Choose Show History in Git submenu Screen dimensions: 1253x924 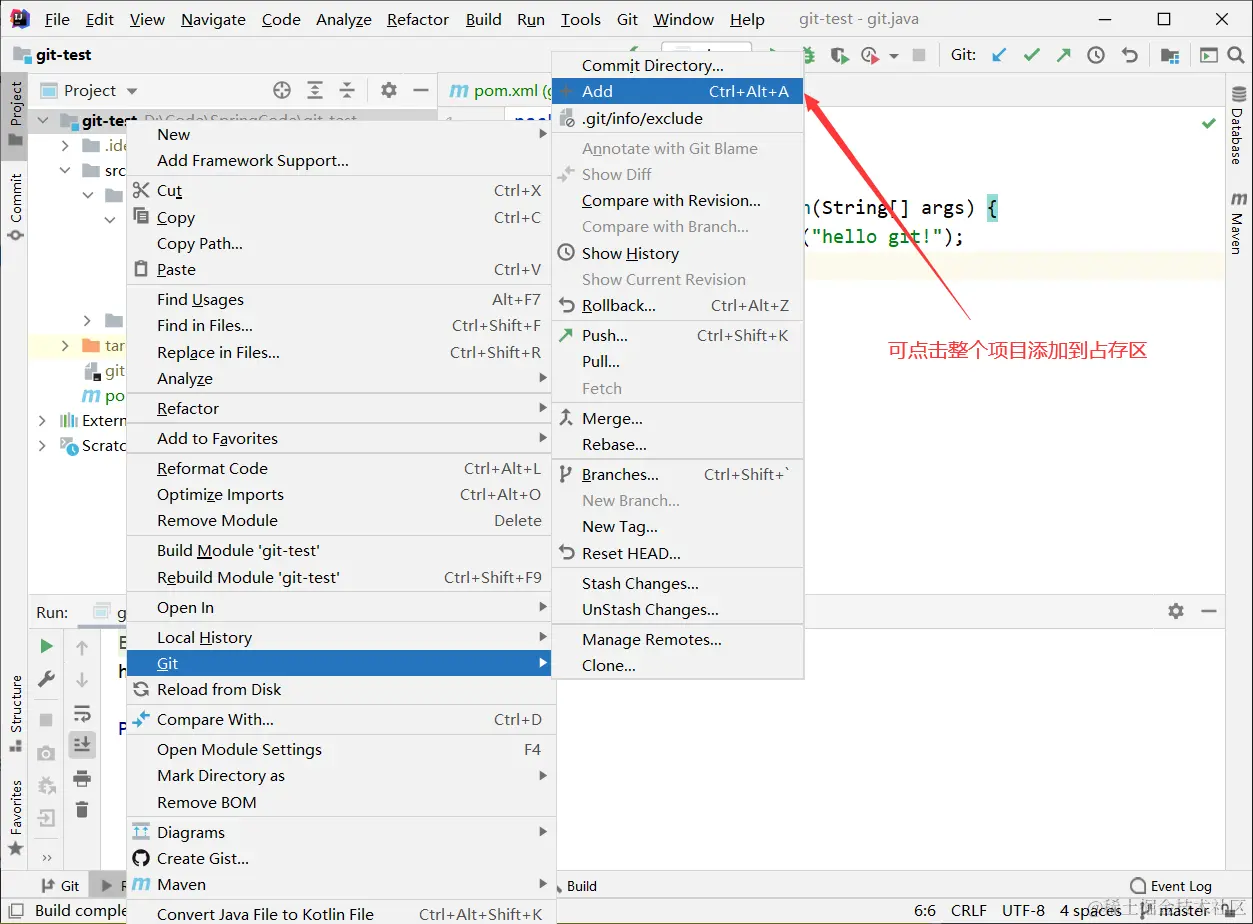pos(678,253)
